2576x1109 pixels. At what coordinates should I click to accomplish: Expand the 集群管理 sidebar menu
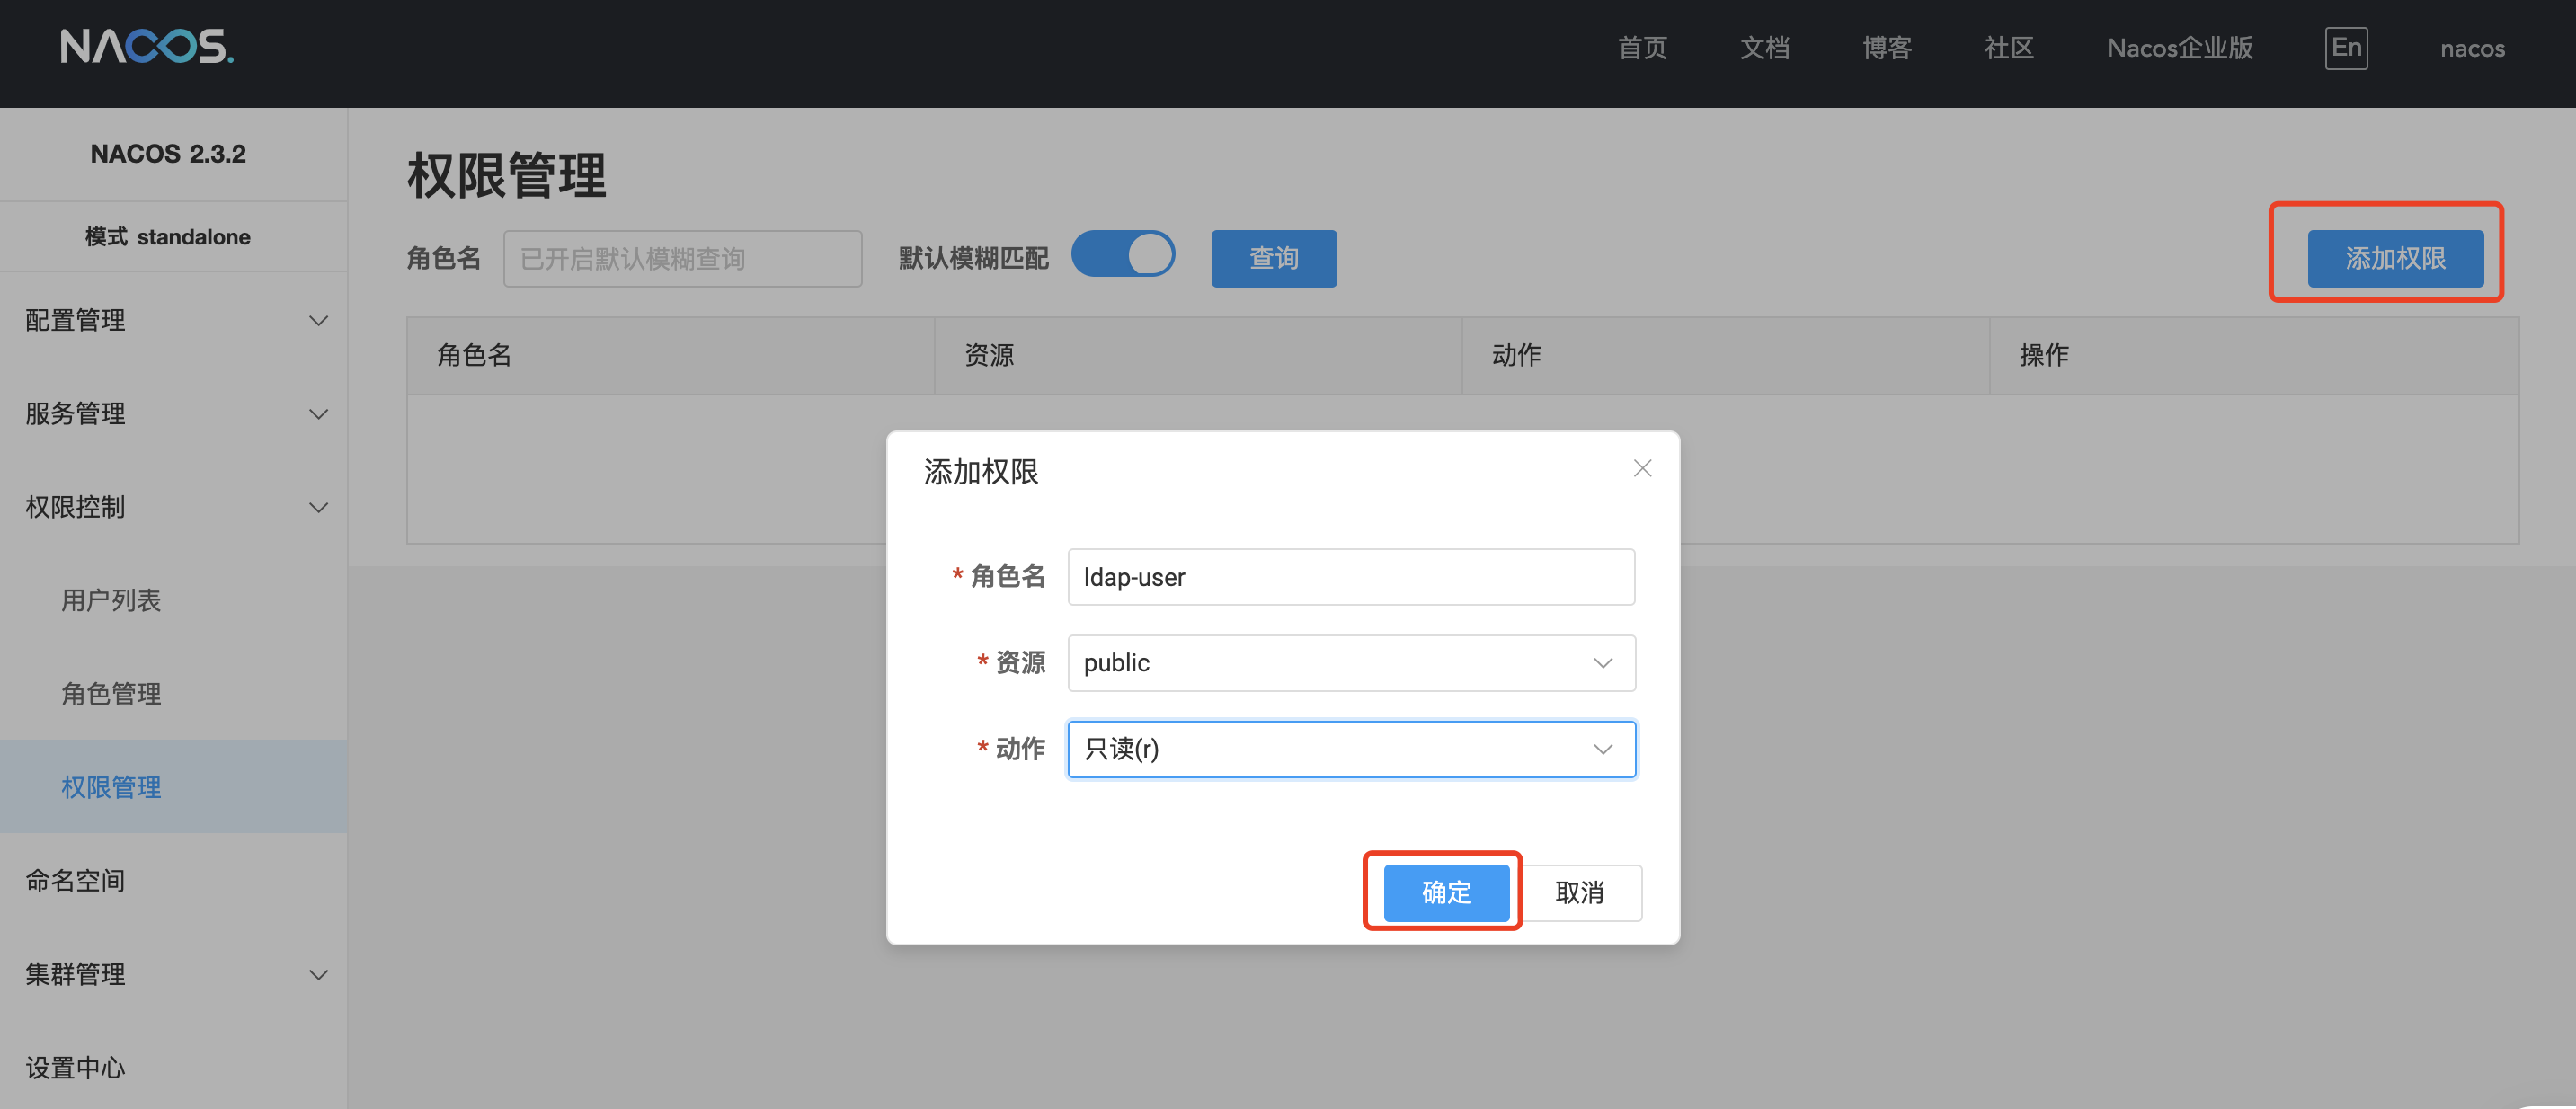coord(174,974)
